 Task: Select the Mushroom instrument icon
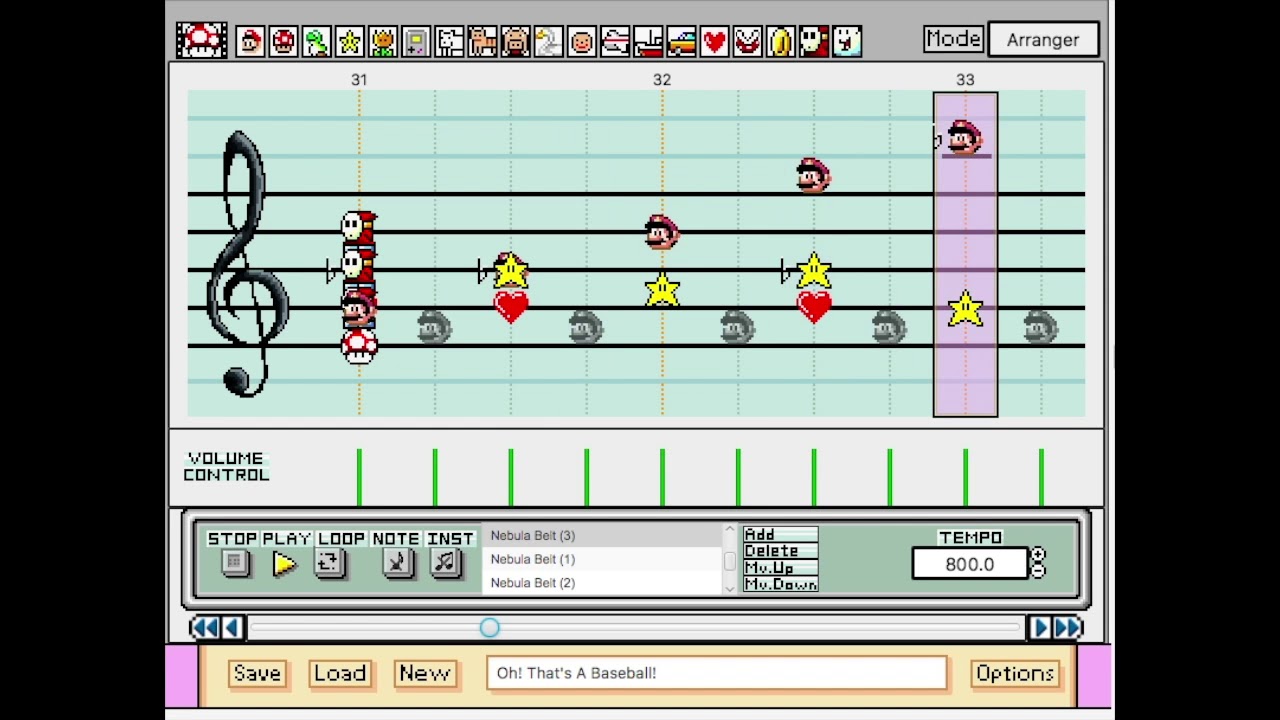[x=283, y=41]
